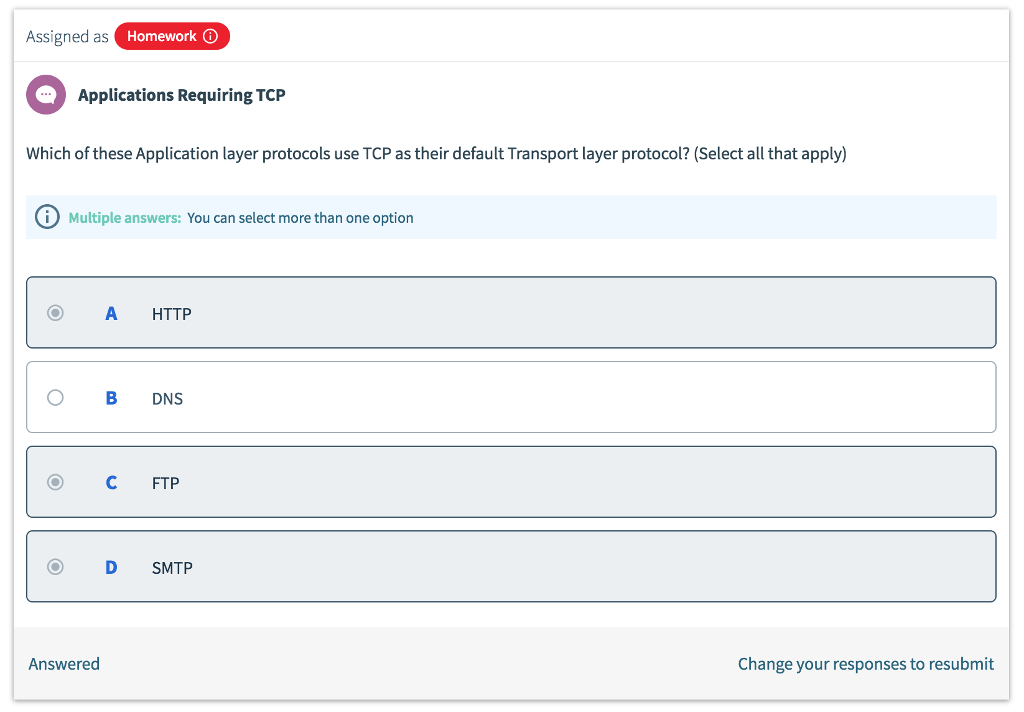Click the purple chat bubble question icon
1024x712 pixels.
(x=46, y=95)
